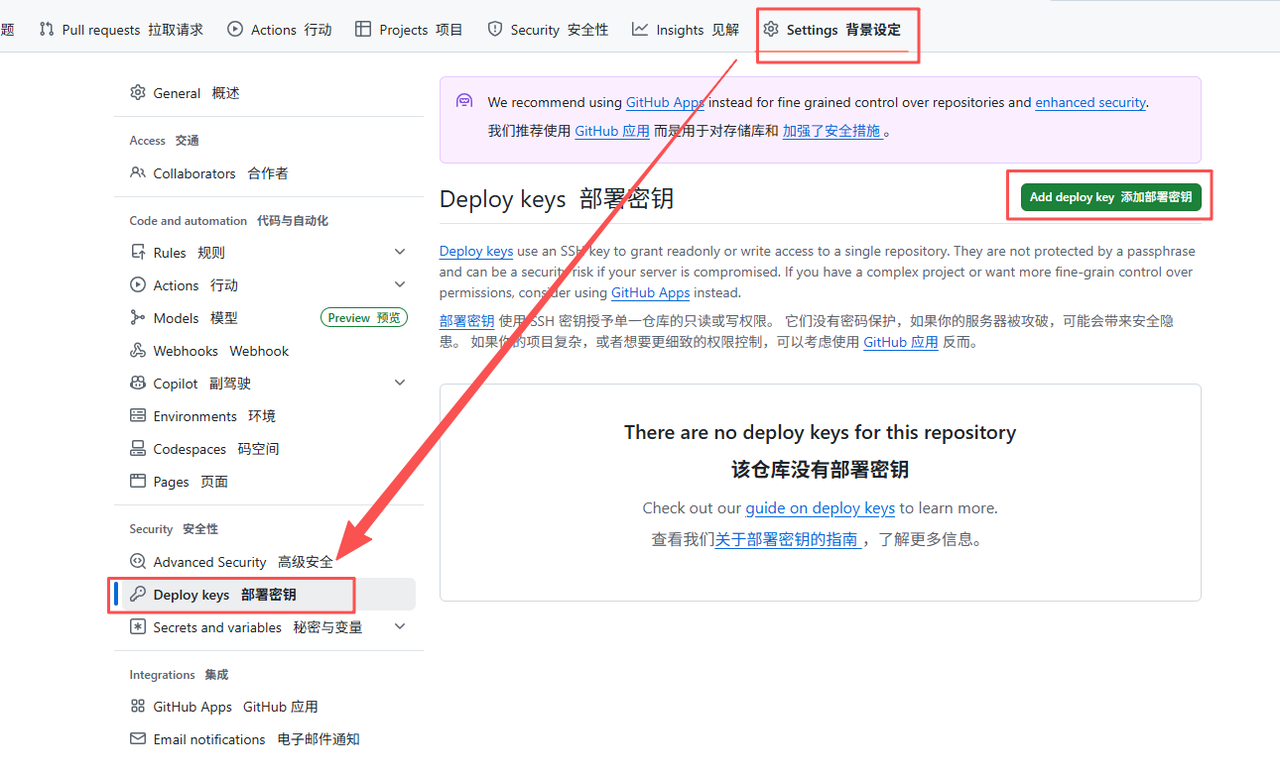Click 'GitHub Apps' link ending the English description

pyautogui.click(x=650, y=293)
